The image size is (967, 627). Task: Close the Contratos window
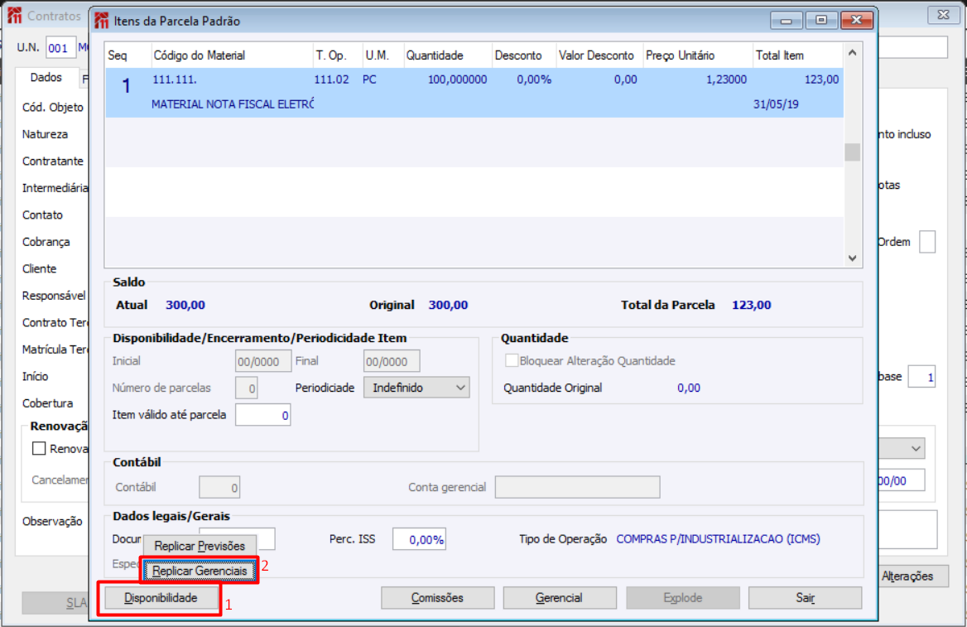click(944, 15)
